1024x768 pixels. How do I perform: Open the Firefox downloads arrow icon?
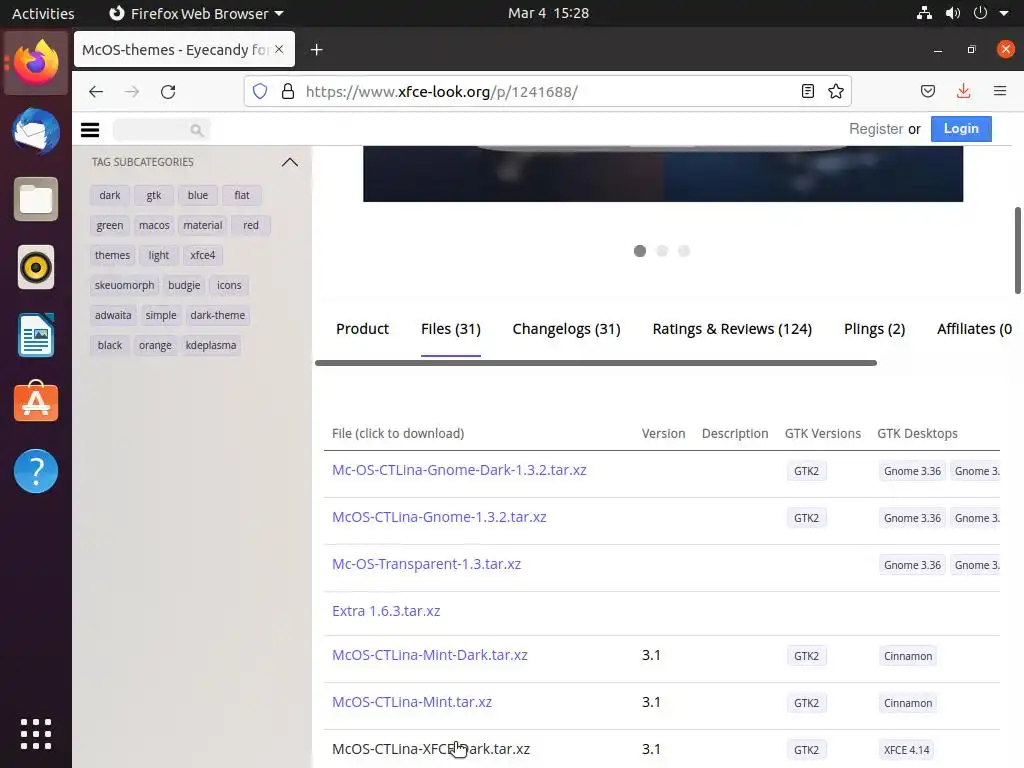click(963, 91)
